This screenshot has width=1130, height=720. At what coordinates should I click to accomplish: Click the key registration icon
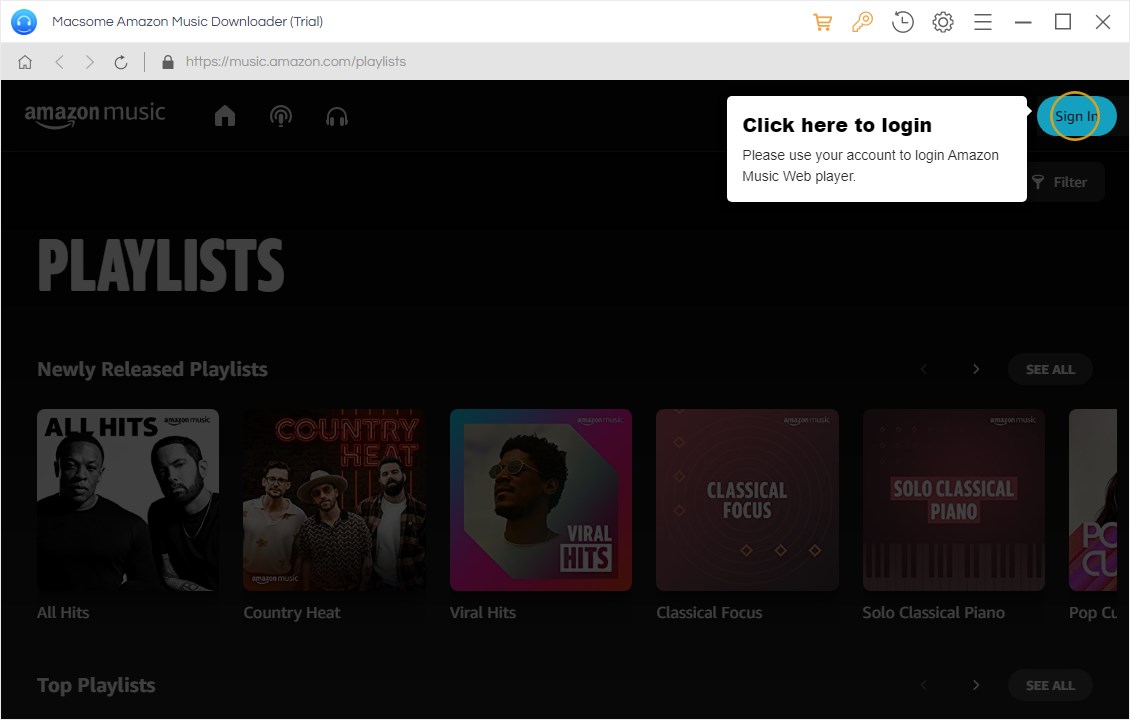[862, 22]
